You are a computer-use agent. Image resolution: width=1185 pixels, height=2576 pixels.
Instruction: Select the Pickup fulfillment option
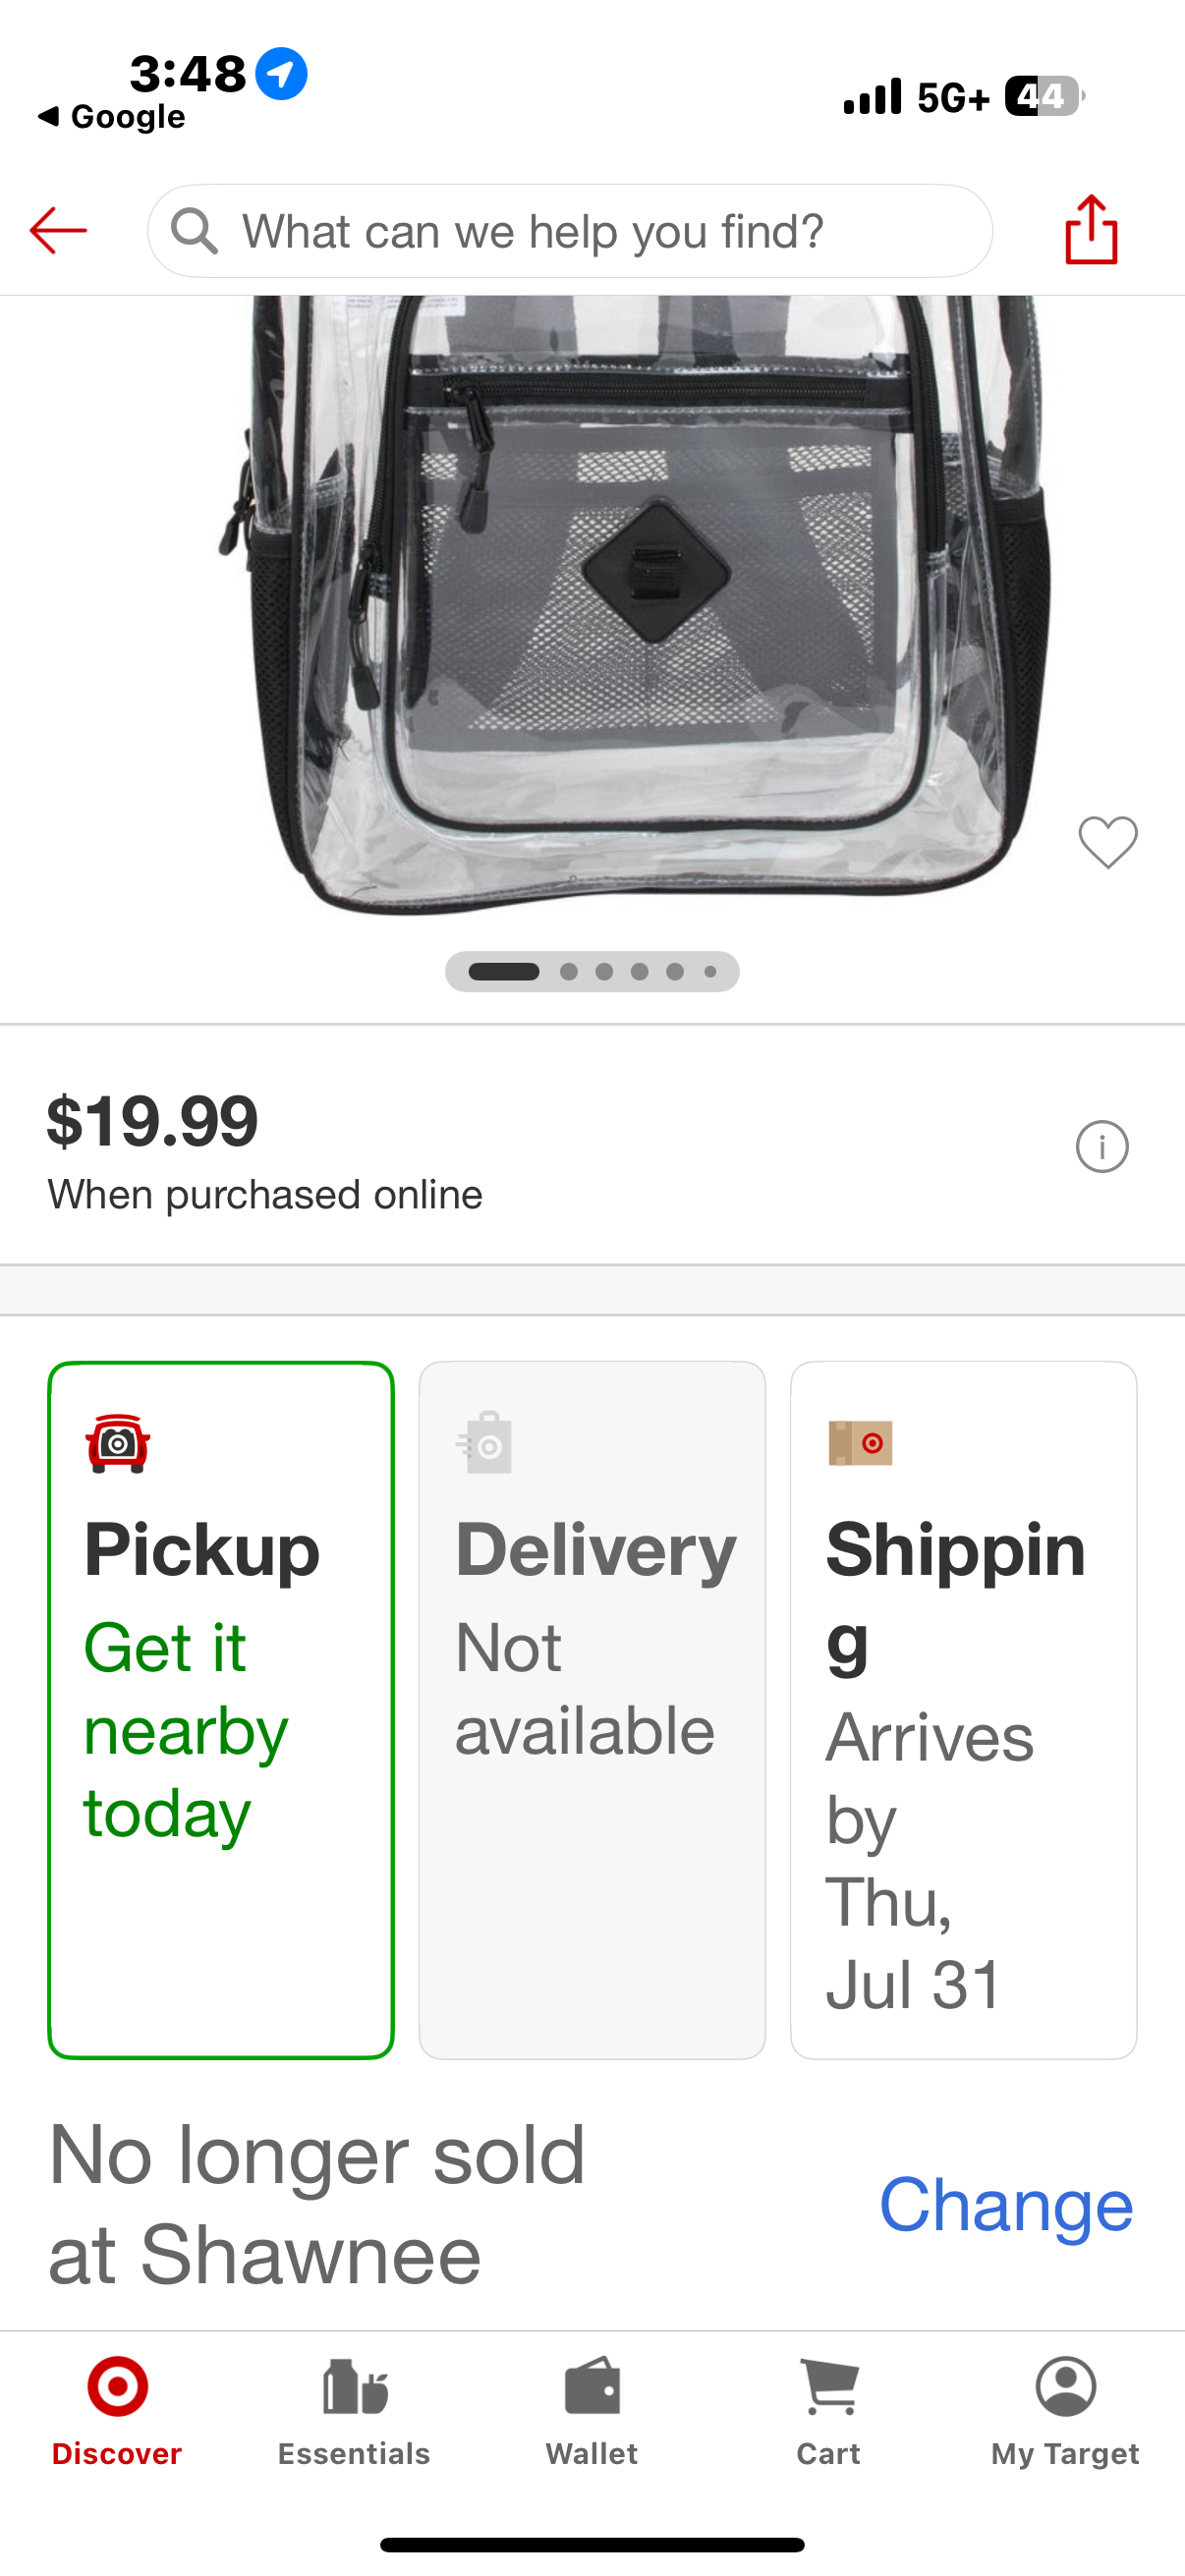pos(221,1710)
